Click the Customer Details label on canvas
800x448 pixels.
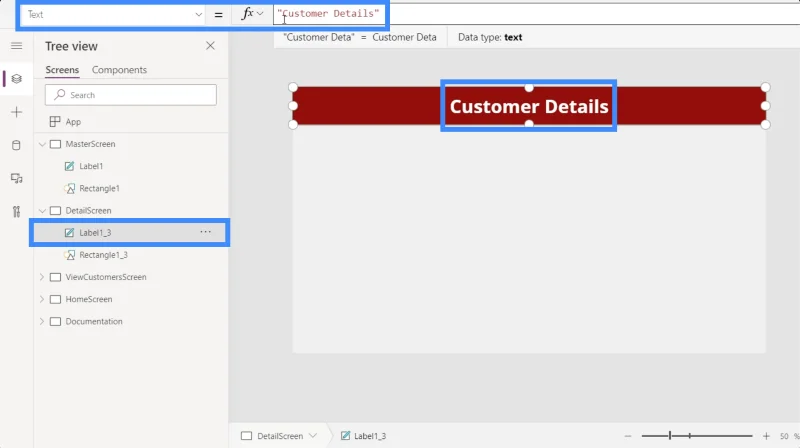point(529,106)
